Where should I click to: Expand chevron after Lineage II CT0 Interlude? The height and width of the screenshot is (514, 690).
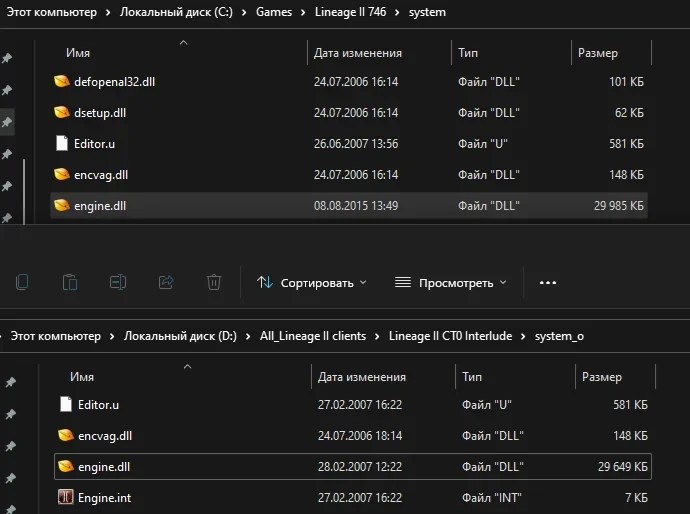(x=523, y=336)
